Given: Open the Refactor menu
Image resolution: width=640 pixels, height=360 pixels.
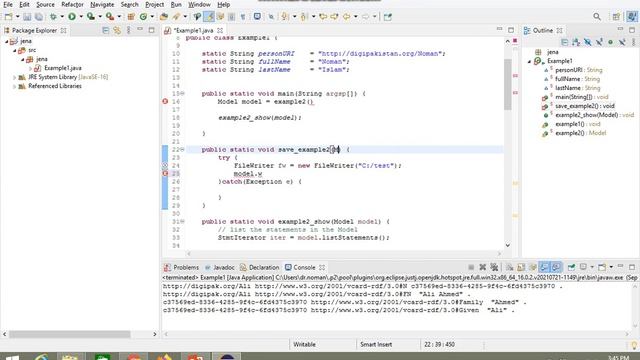Looking at the screenshot, I should pos(72,4).
